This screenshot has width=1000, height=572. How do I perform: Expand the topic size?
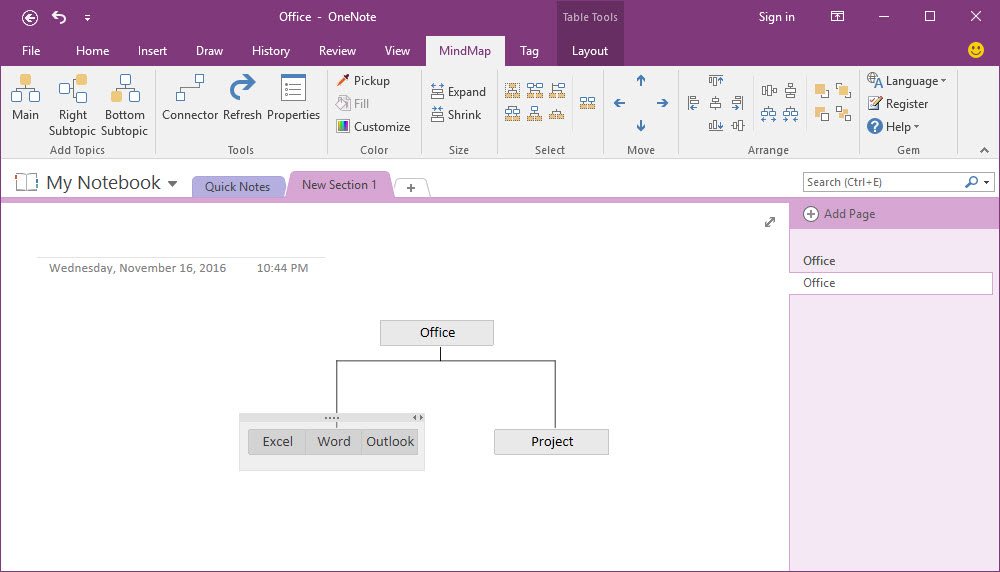458,92
